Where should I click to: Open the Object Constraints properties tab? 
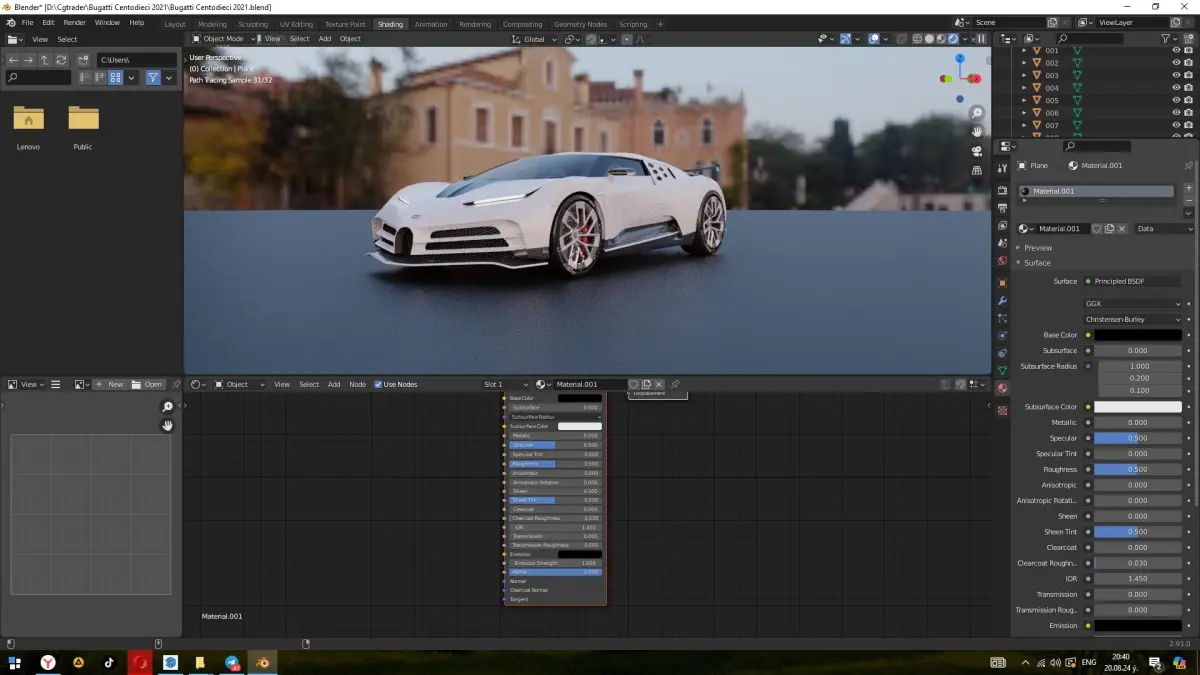(x=1002, y=353)
